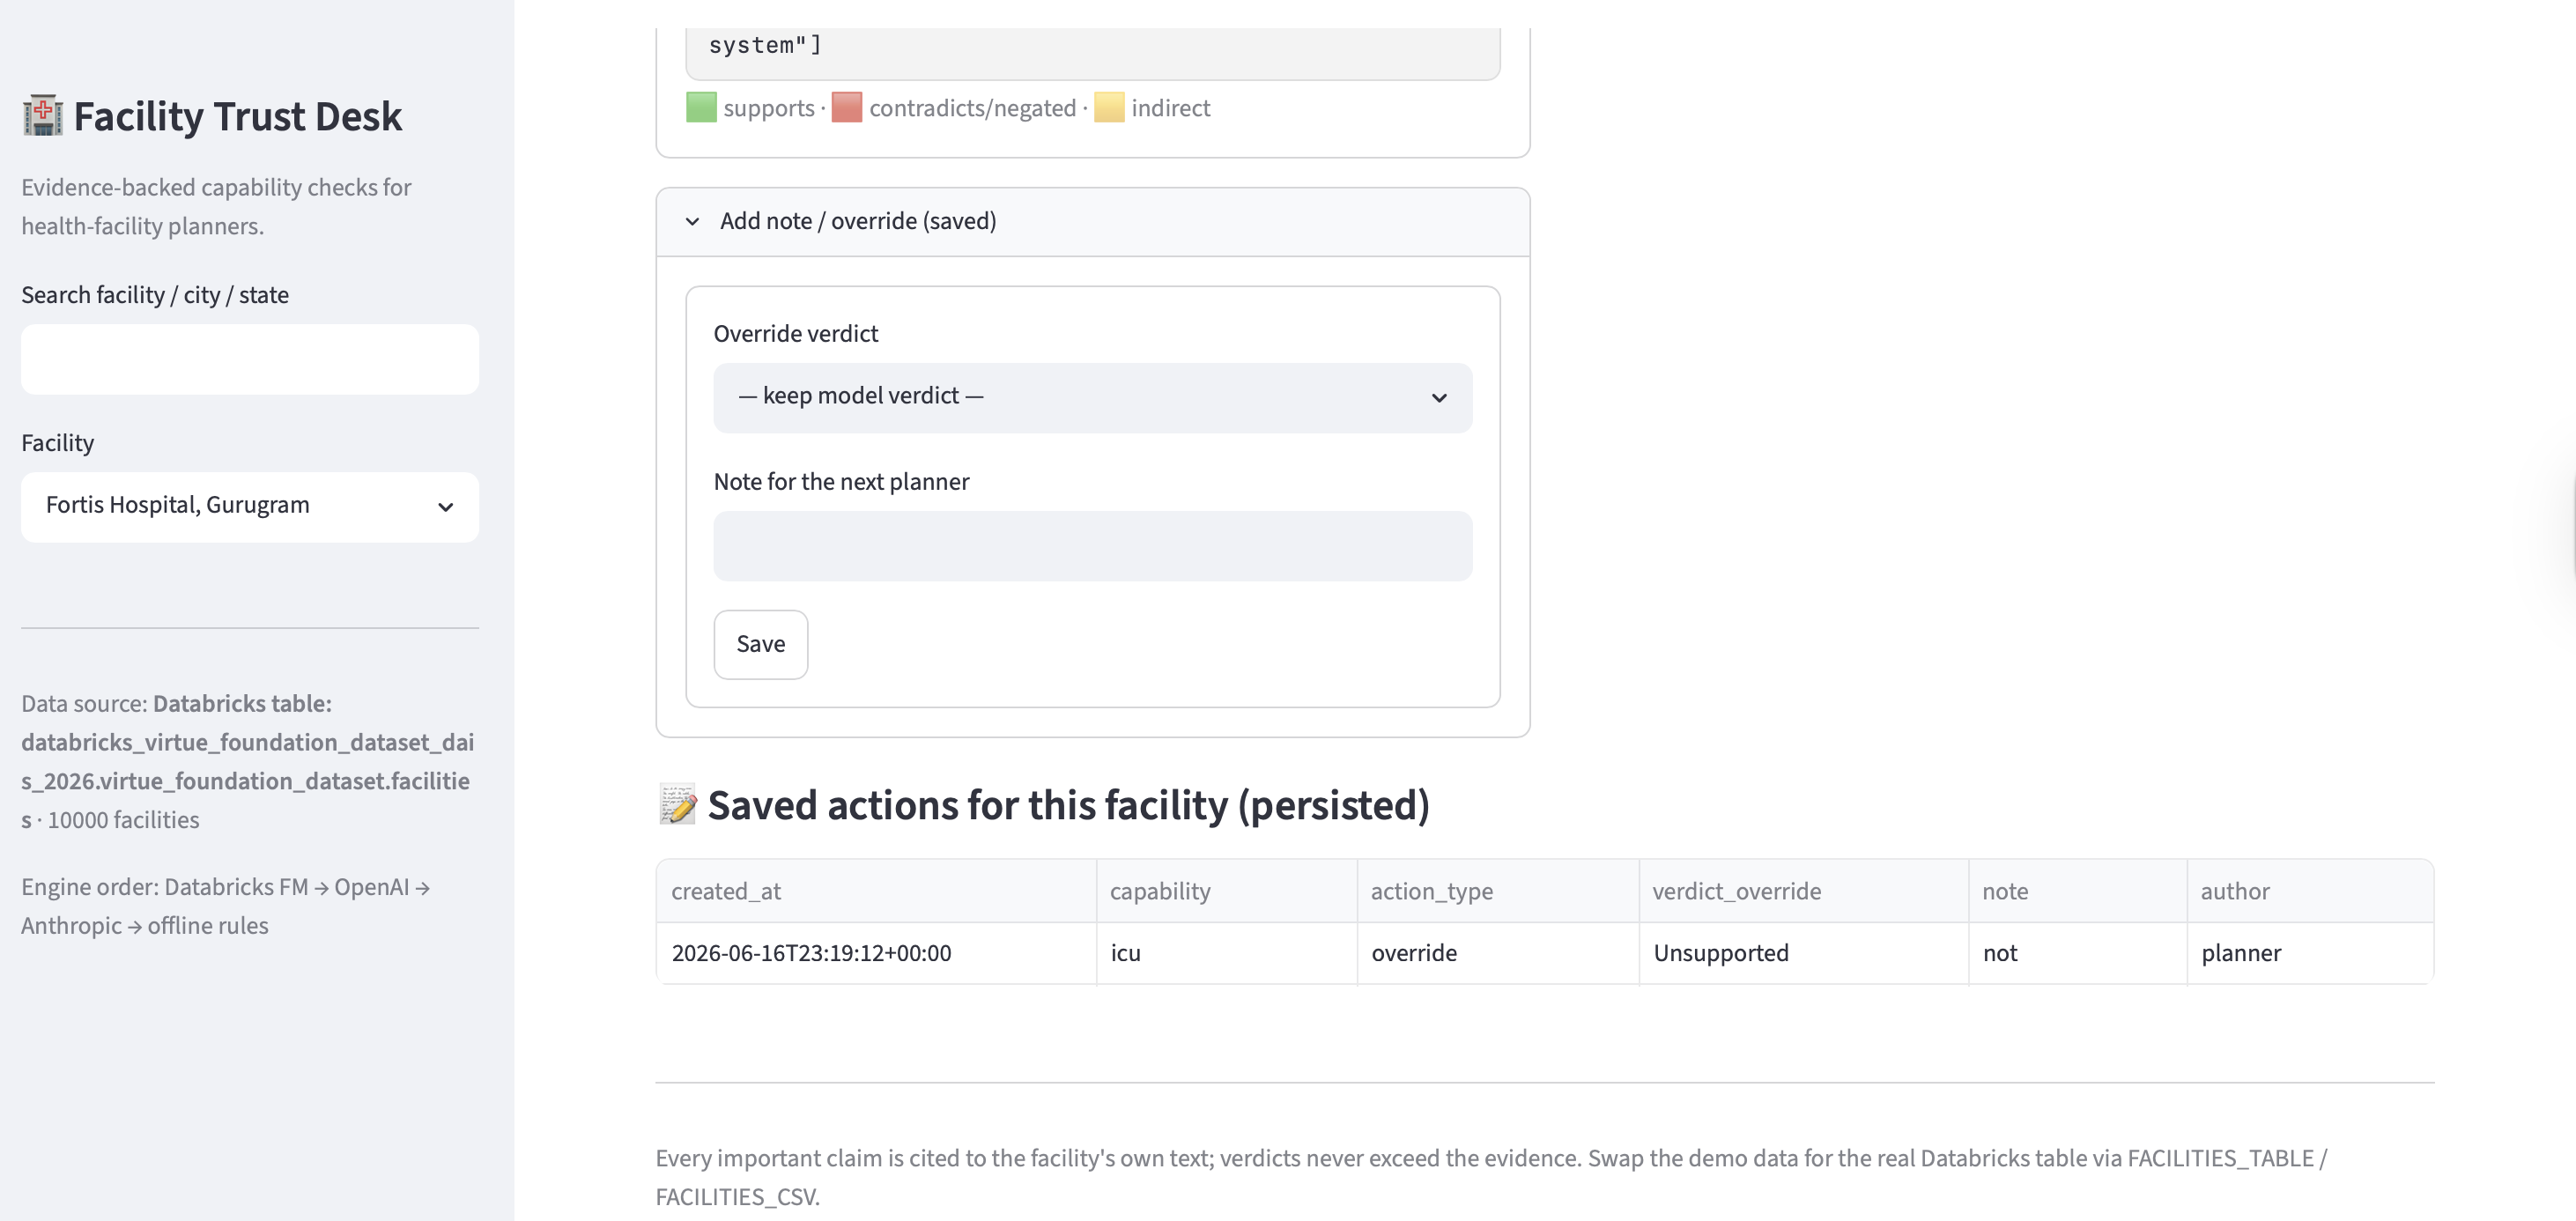The image size is (2576, 1221).
Task: Click the Add note / override (saved) header text
Action: 858,221
